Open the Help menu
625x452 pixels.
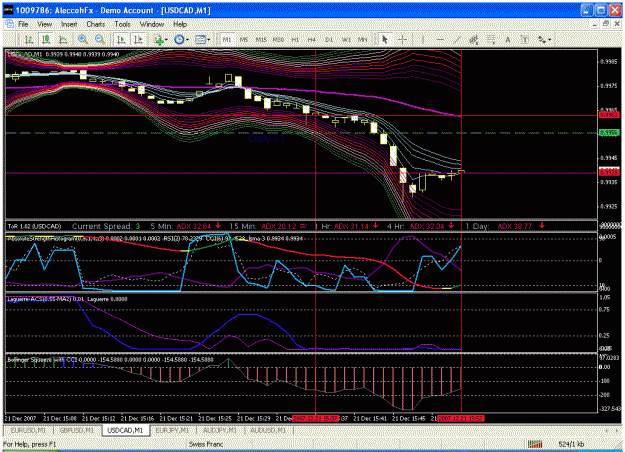click(180, 24)
